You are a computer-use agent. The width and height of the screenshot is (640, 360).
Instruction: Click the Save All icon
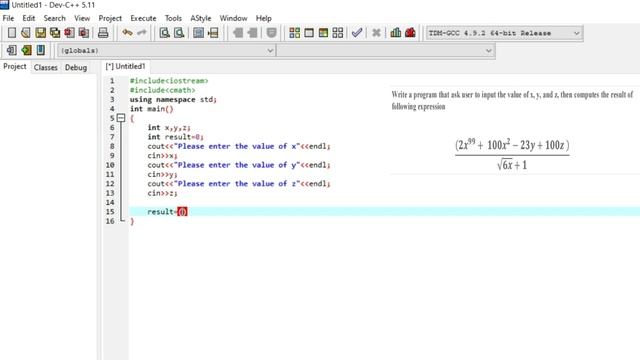coord(55,33)
